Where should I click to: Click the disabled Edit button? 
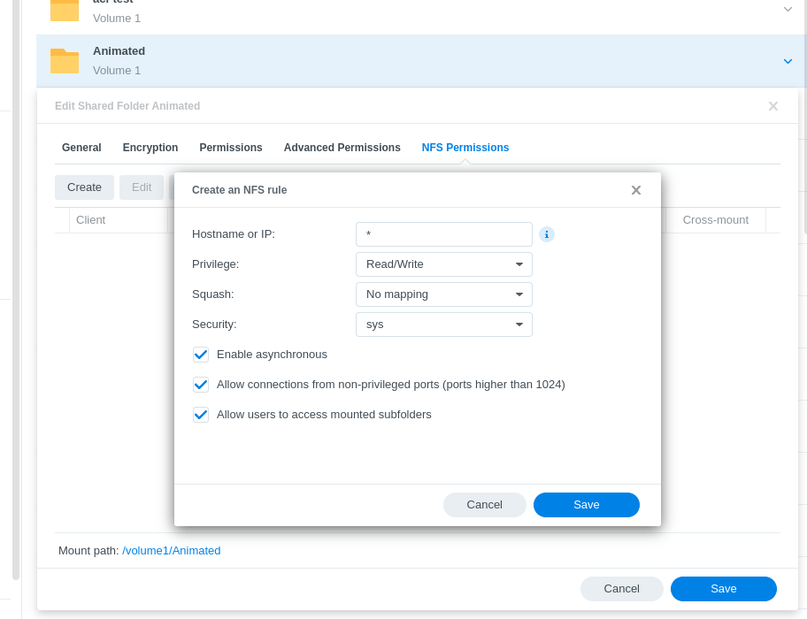click(x=142, y=187)
